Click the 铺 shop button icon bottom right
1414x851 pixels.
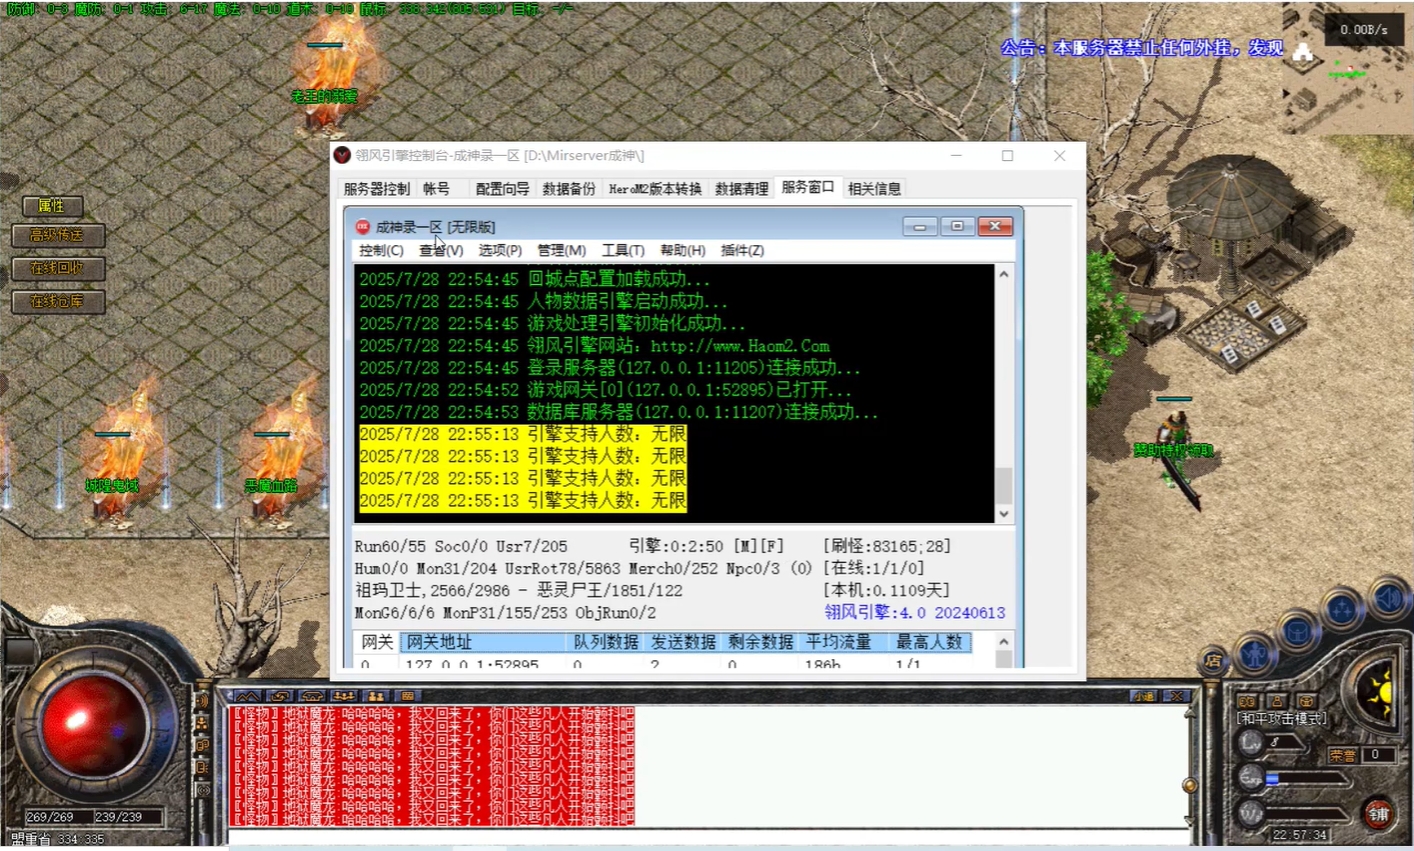pos(1379,812)
